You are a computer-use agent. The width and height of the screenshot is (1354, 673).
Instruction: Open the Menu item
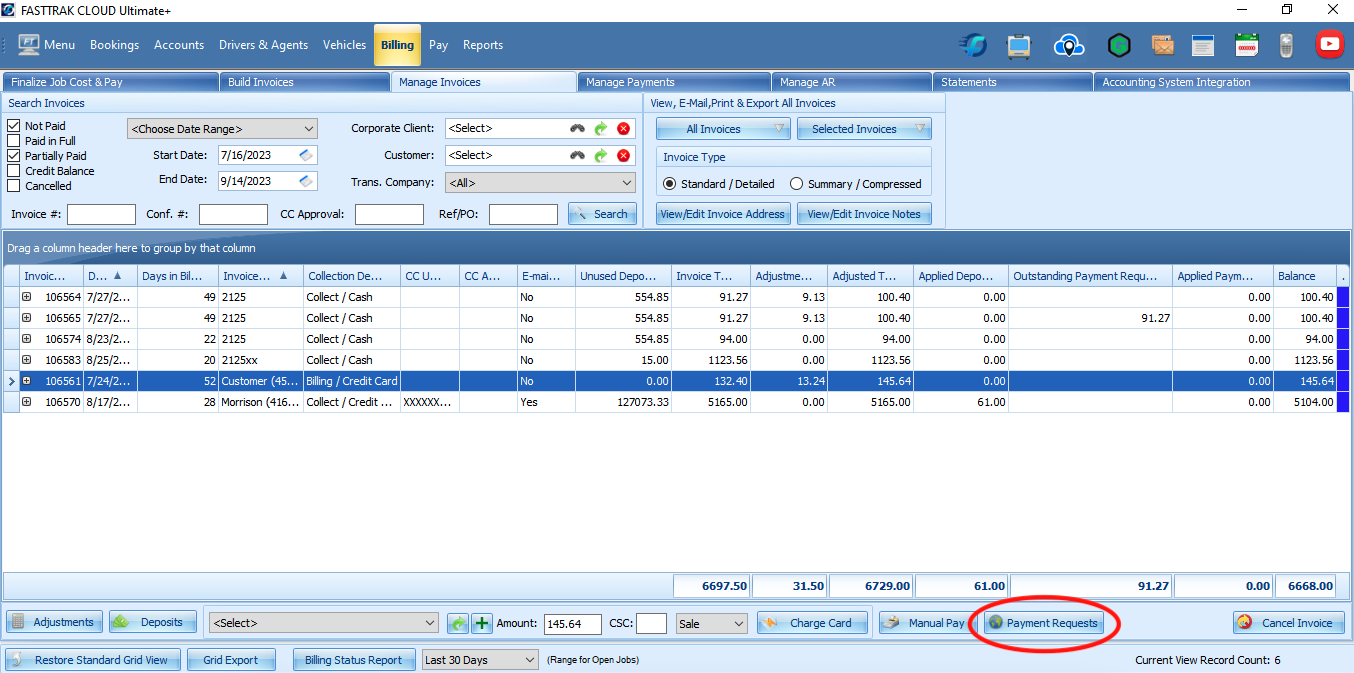[x=46, y=45]
